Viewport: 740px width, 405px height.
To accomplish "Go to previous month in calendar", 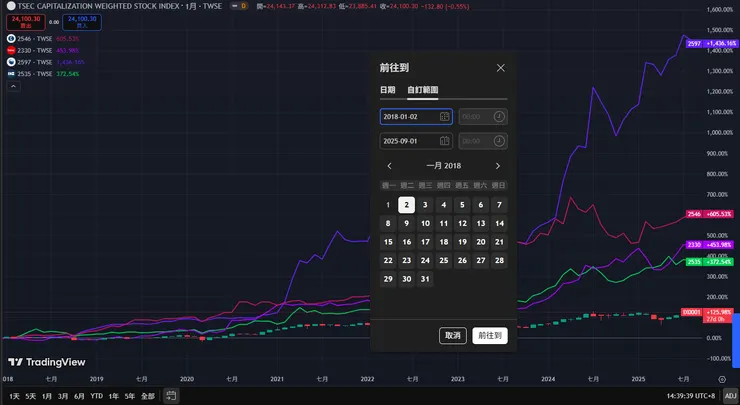I will click(x=389, y=166).
